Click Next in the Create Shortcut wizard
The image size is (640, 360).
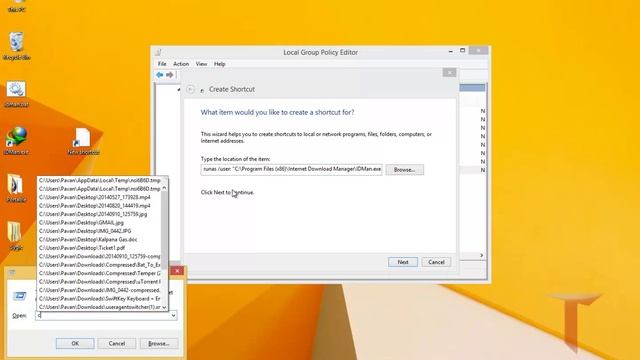pyautogui.click(x=403, y=262)
